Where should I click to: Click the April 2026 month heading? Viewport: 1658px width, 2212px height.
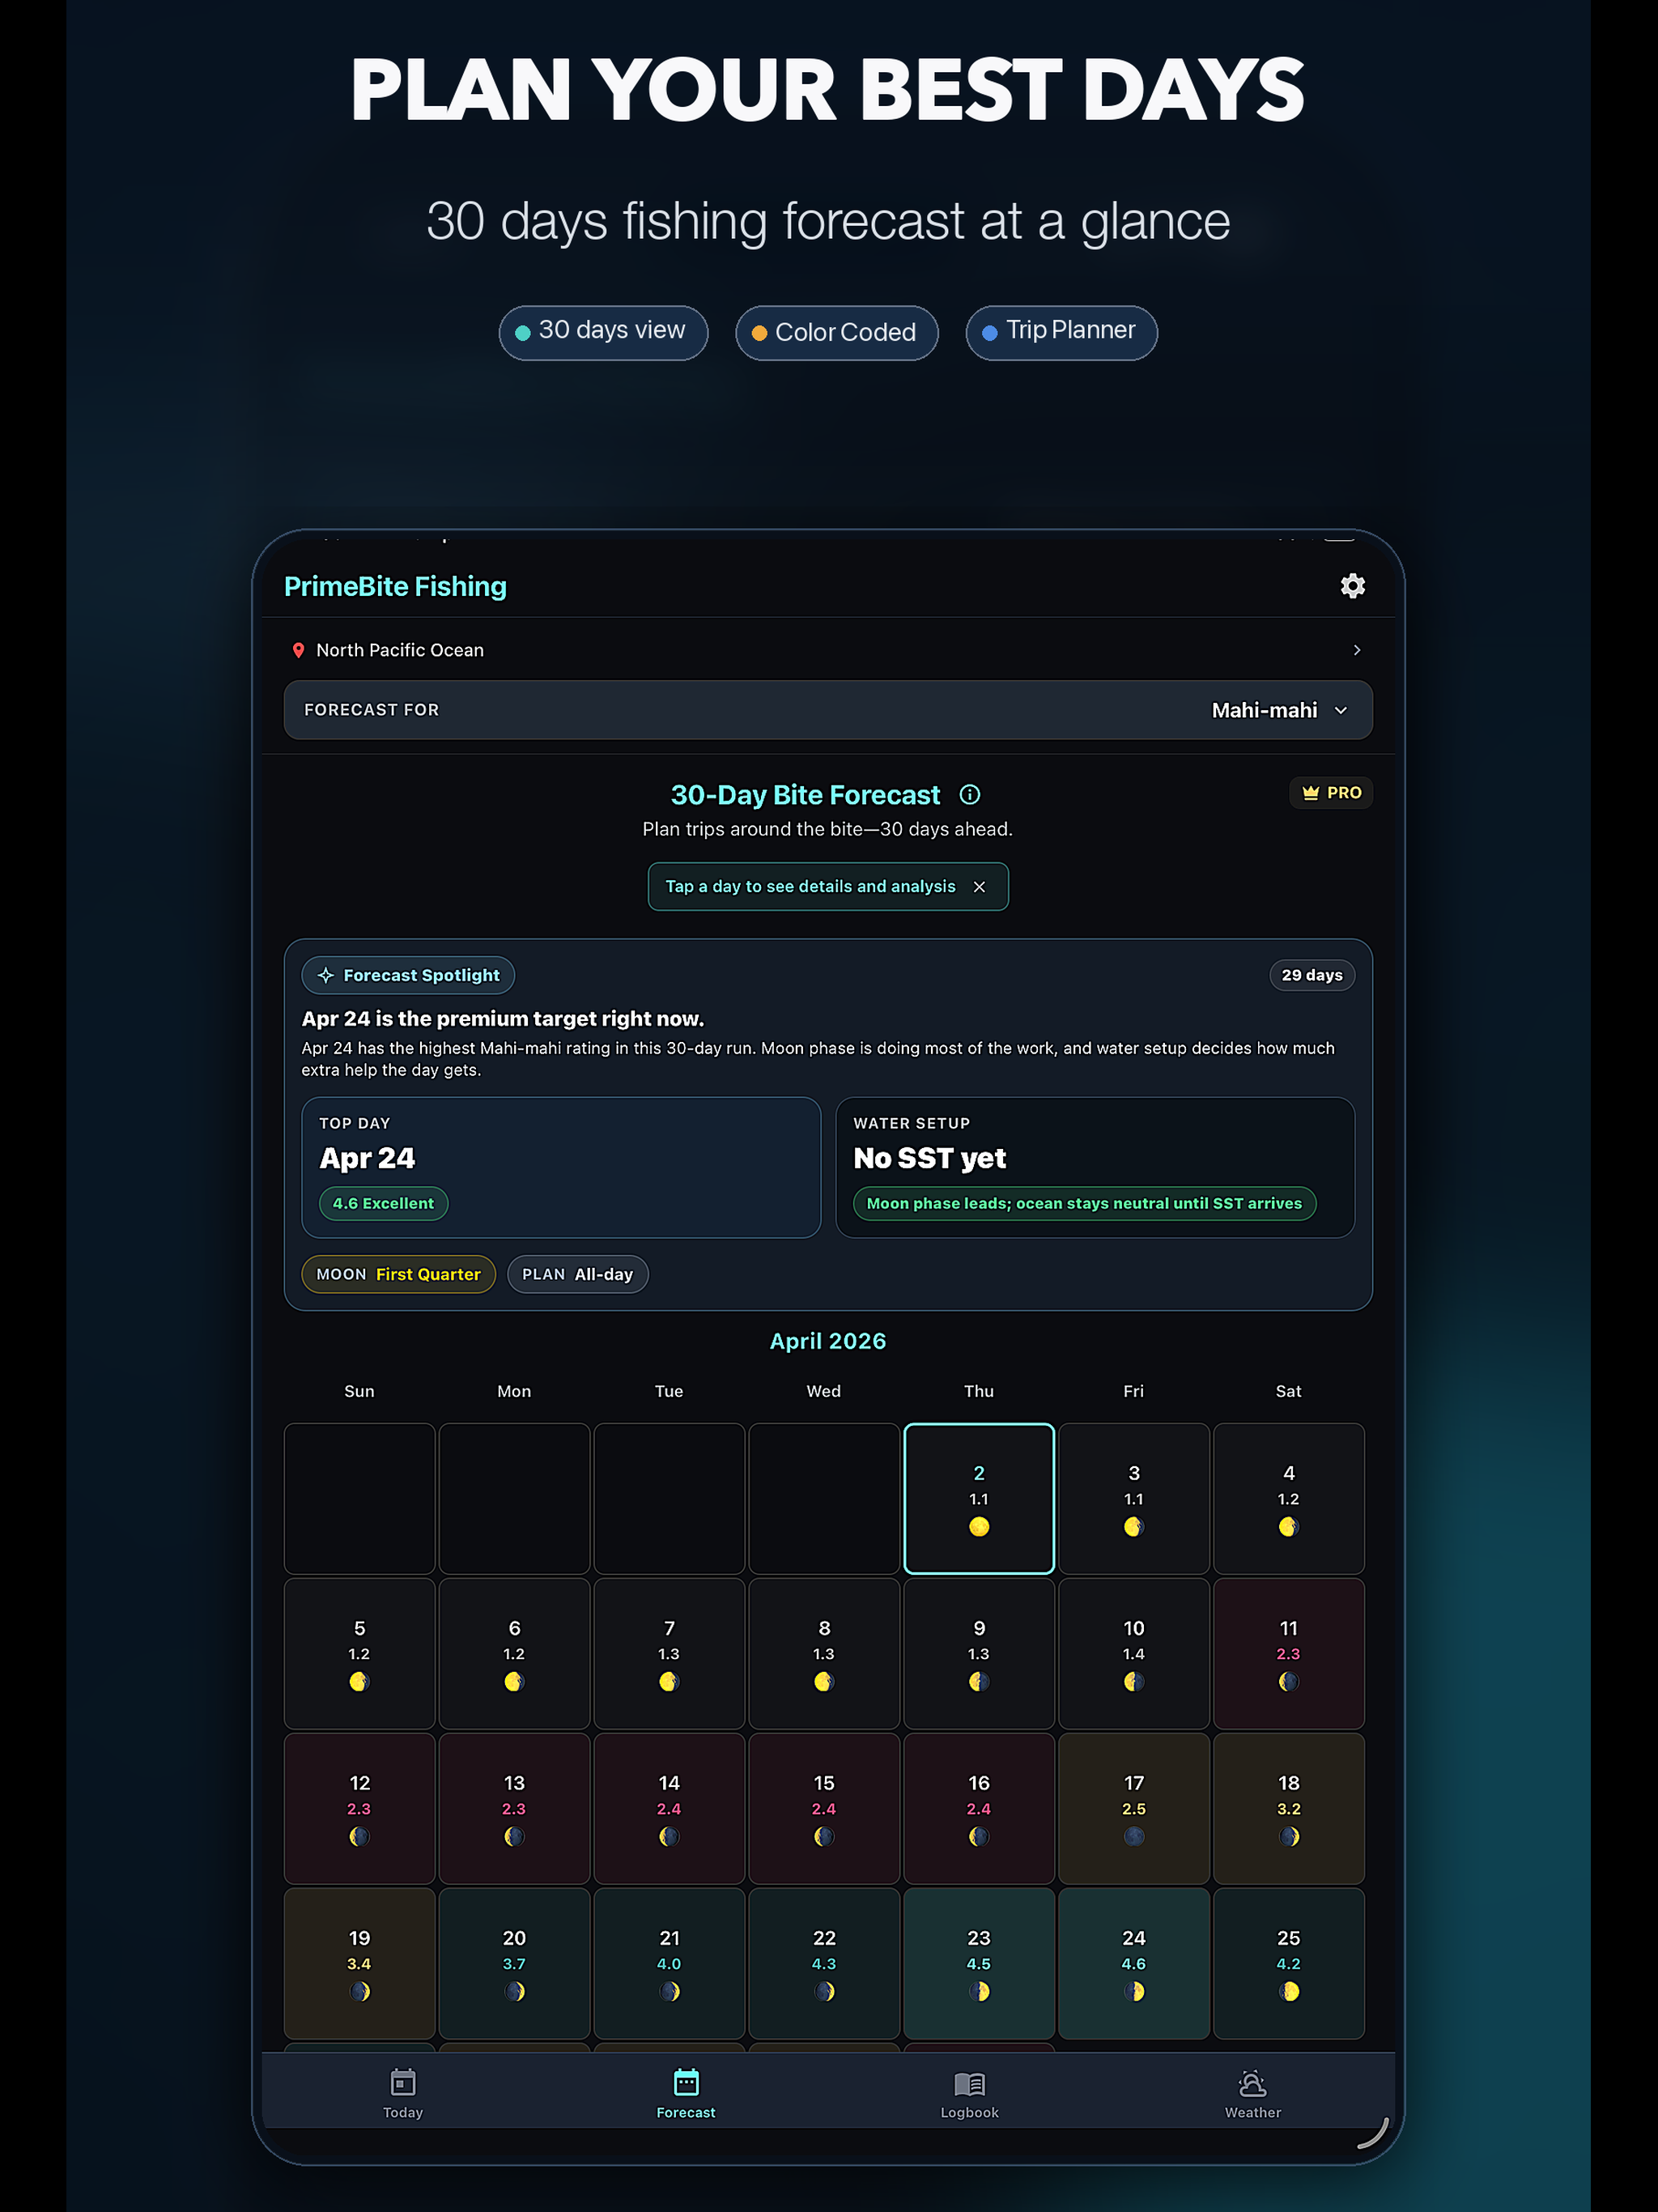click(828, 1341)
